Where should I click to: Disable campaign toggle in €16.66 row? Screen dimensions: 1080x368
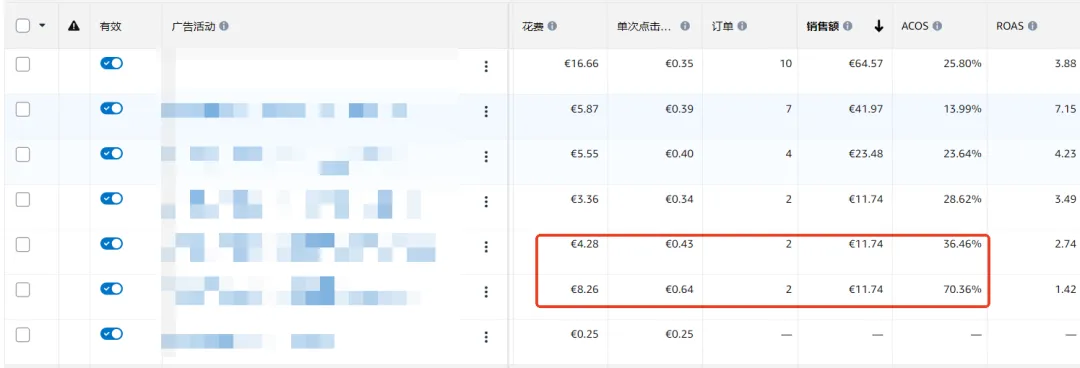pos(112,63)
